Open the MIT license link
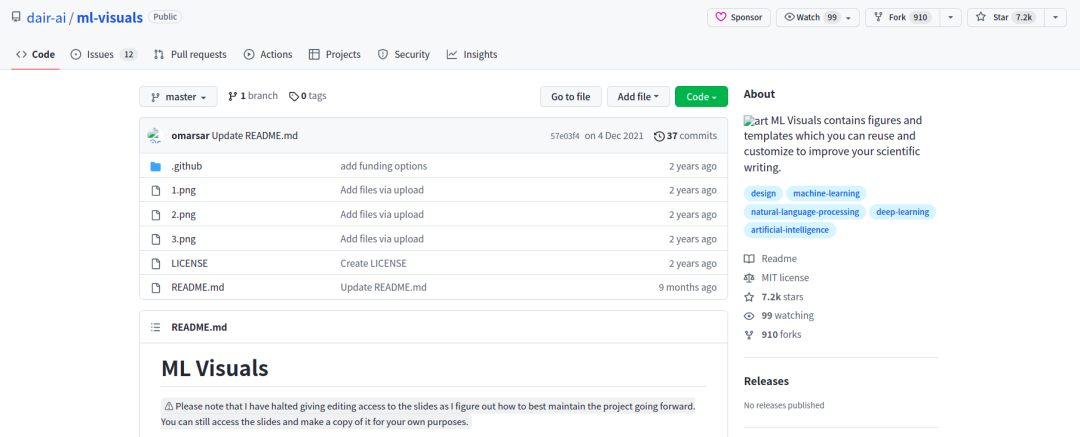 click(777, 278)
